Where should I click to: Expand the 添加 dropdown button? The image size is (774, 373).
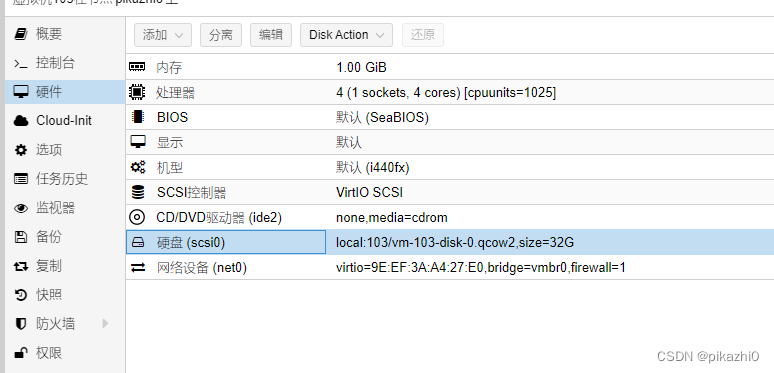[x=163, y=35]
